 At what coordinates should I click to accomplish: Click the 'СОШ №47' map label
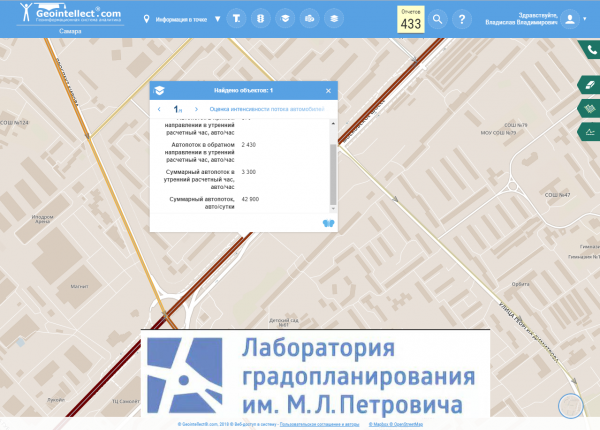coord(557,195)
